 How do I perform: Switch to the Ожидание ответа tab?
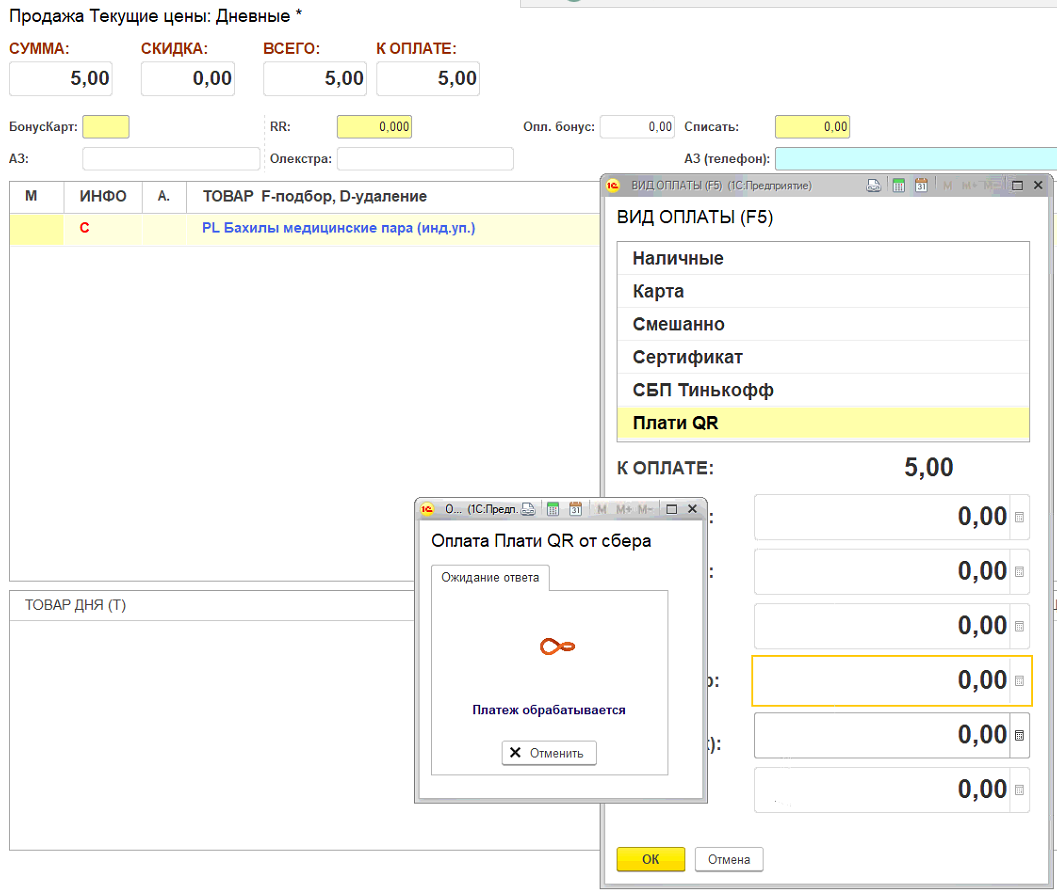pos(490,578)
